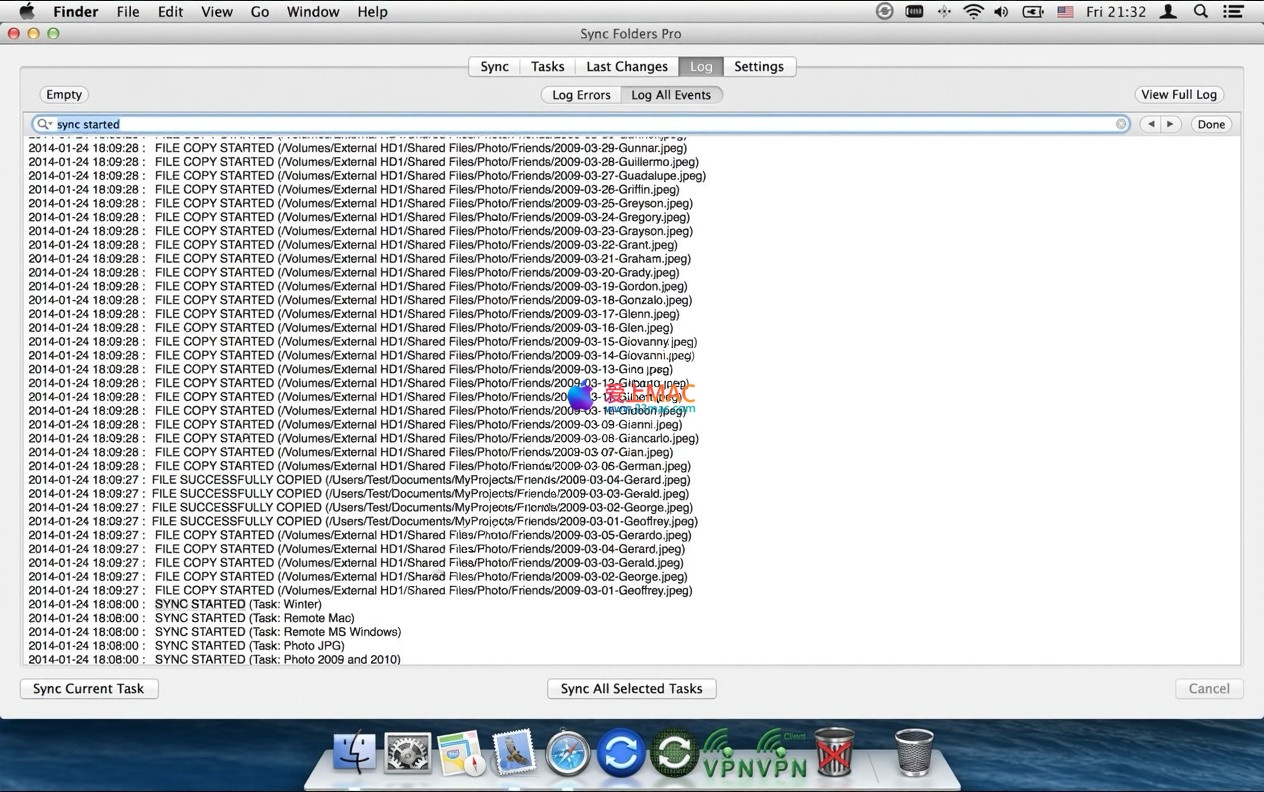The height and width of the screenshot is (792, 1264).
Task: Clear the search field with the X icon
Action: 1122,124
